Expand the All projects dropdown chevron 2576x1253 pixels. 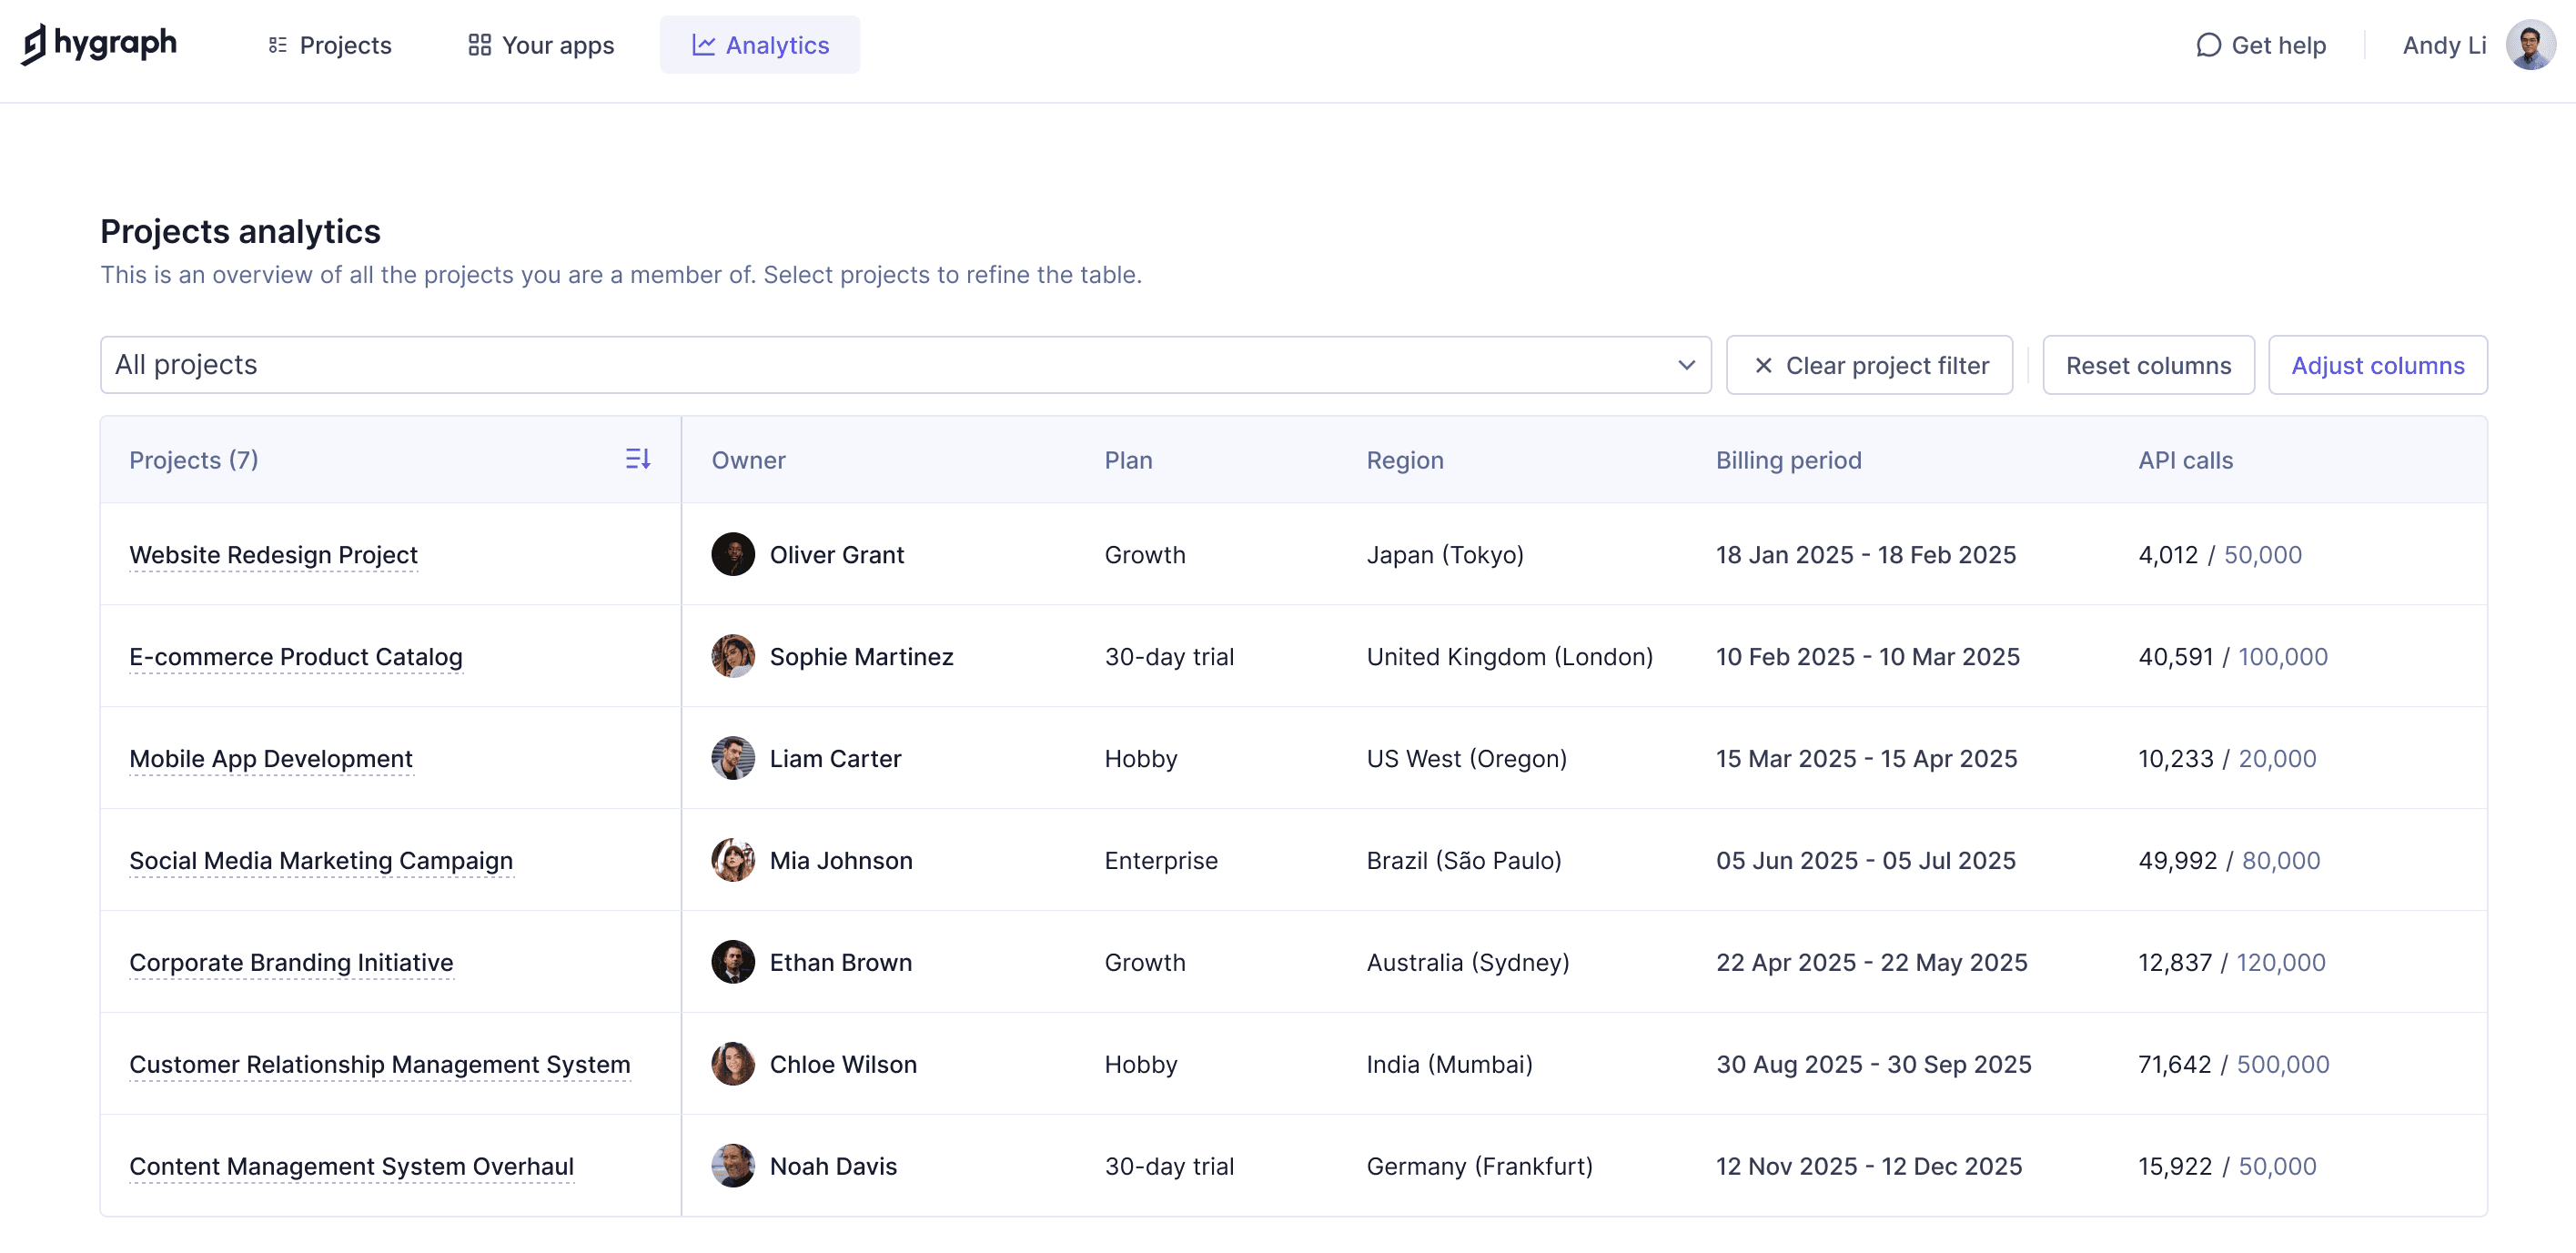click(1686, 365)
